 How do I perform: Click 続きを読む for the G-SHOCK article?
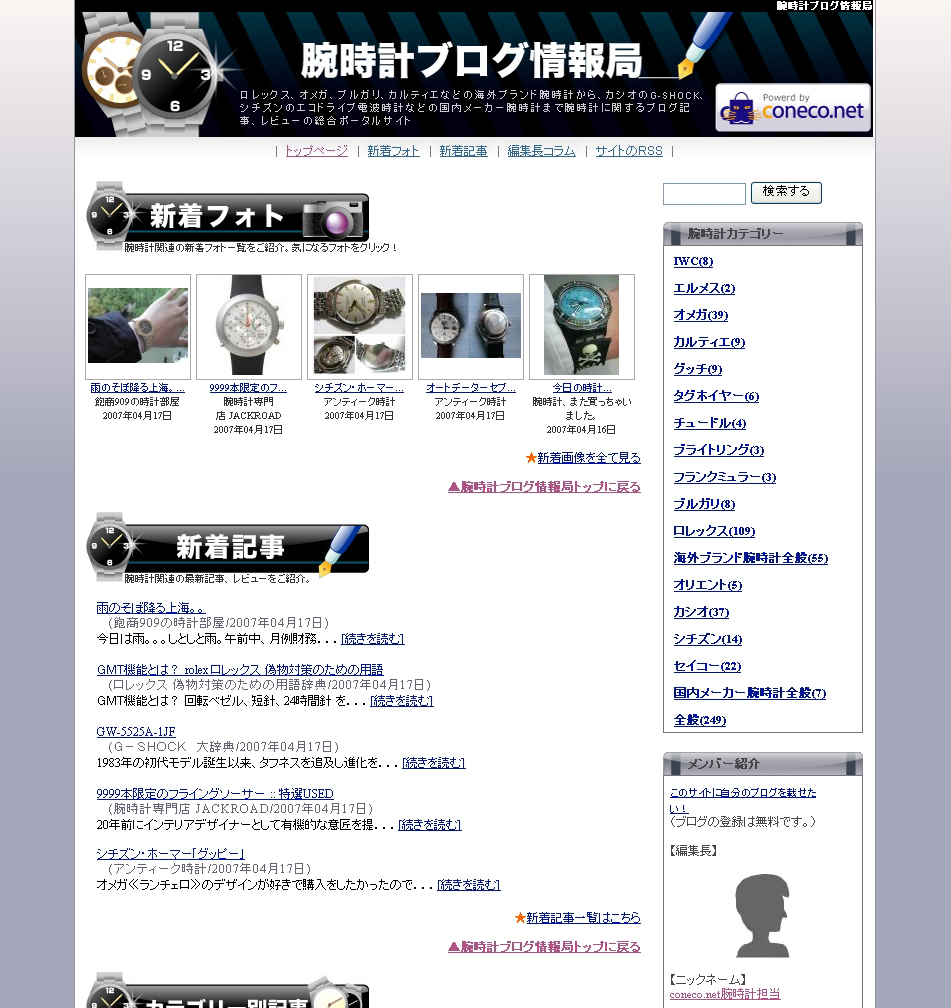[x=434, y=762]
